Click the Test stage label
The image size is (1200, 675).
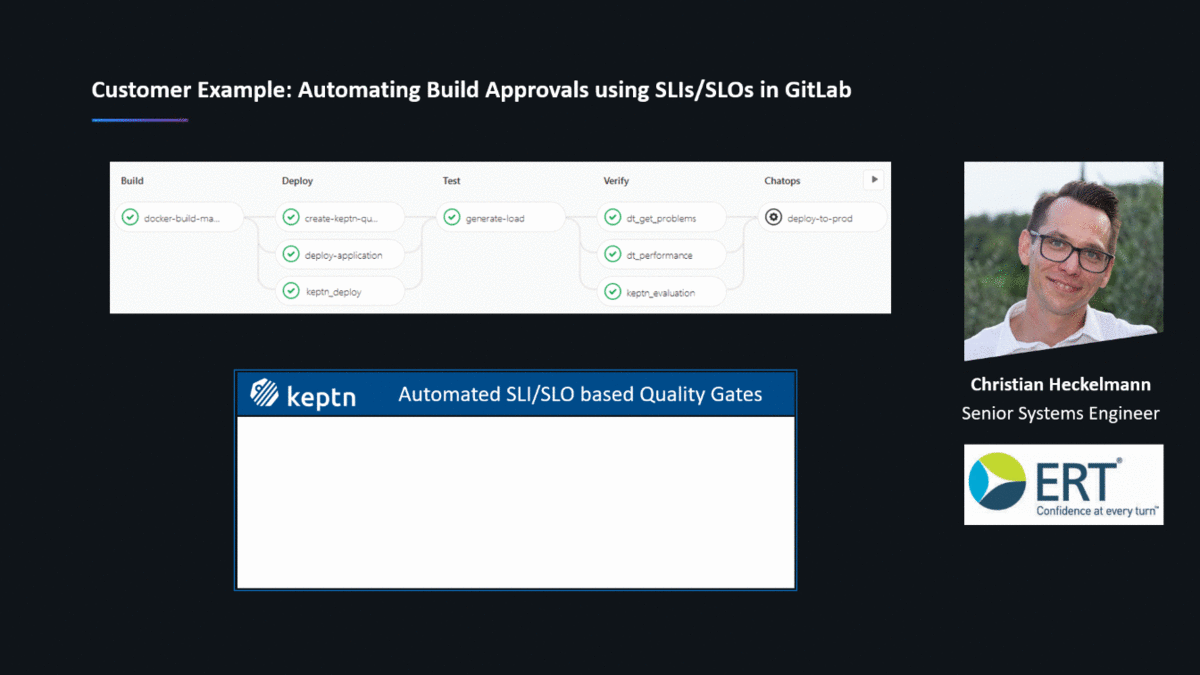(451, 181)
